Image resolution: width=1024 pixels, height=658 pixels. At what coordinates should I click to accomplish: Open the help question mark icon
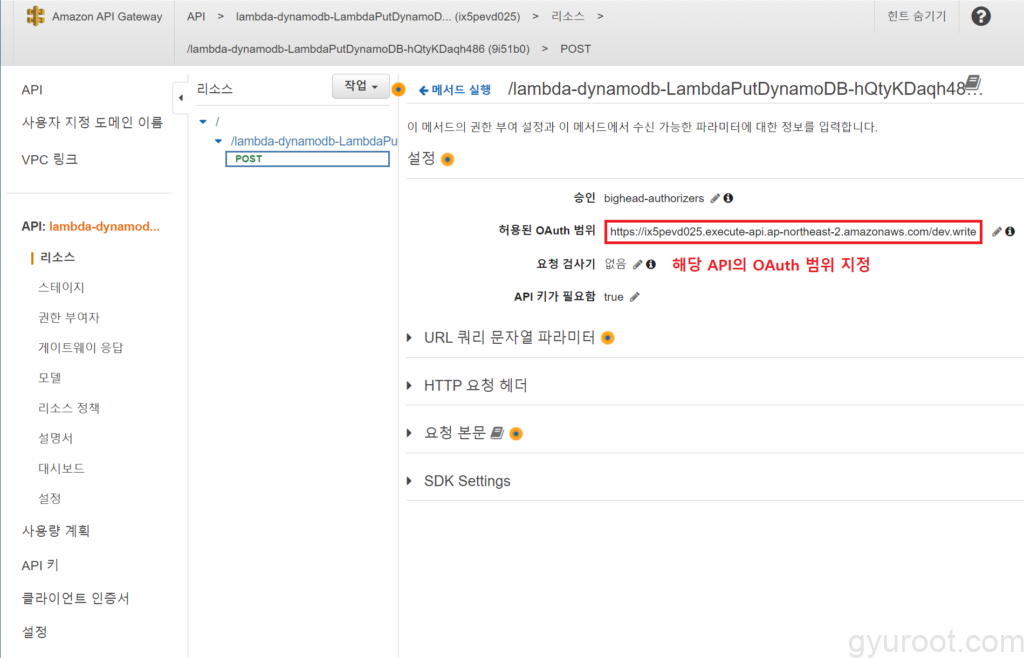click(981, 16)
